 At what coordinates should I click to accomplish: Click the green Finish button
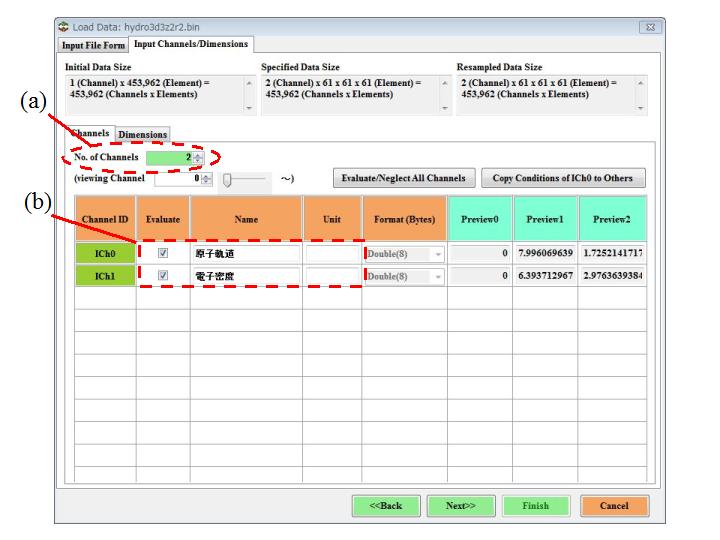click(x=535, y=506)
